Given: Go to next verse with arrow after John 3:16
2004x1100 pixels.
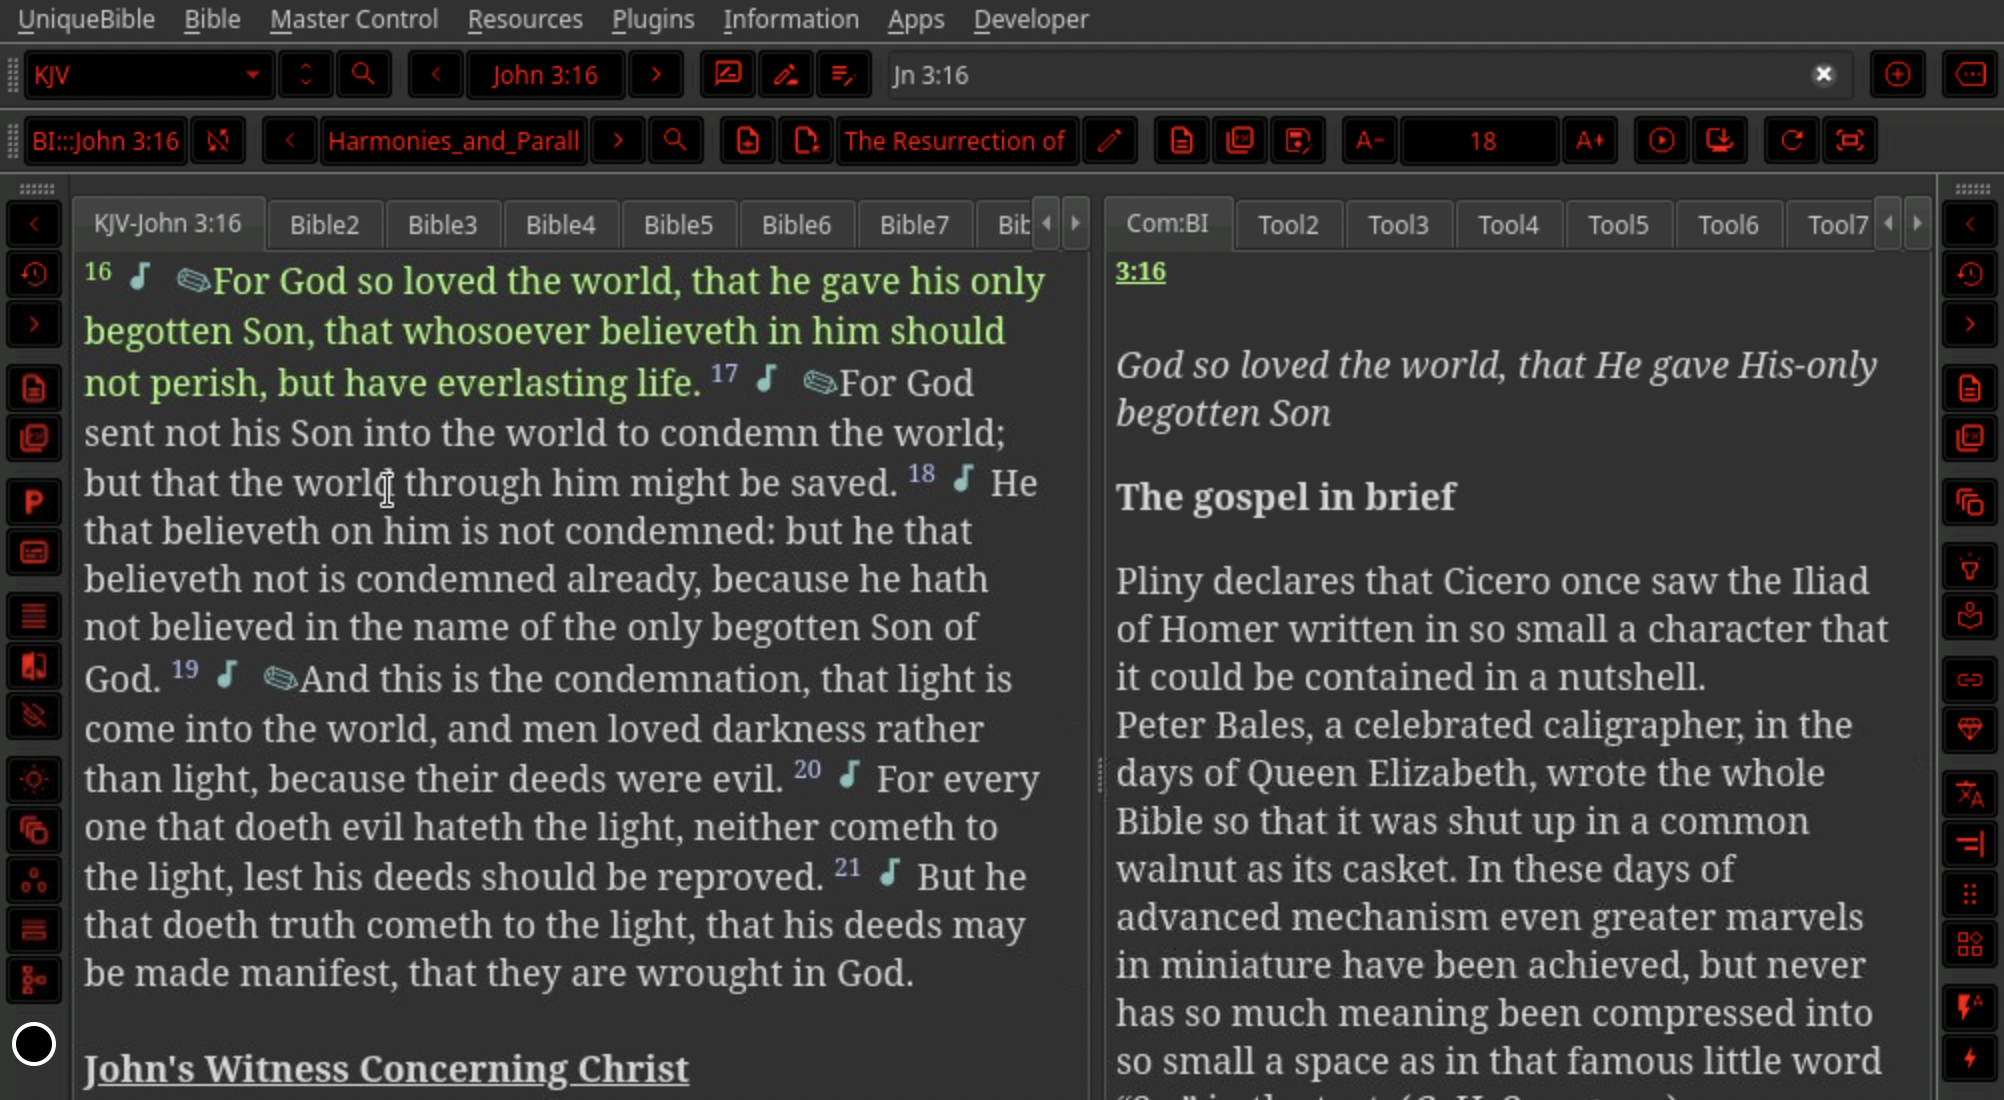Looking at the screenshot, I should coord(656,75).
